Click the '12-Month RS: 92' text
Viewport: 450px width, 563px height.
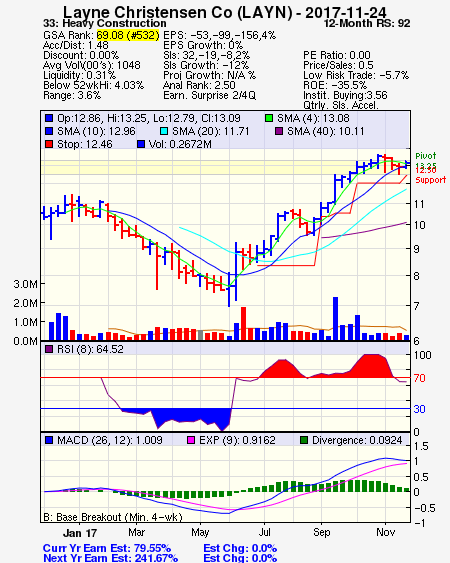tap(367, 24)
